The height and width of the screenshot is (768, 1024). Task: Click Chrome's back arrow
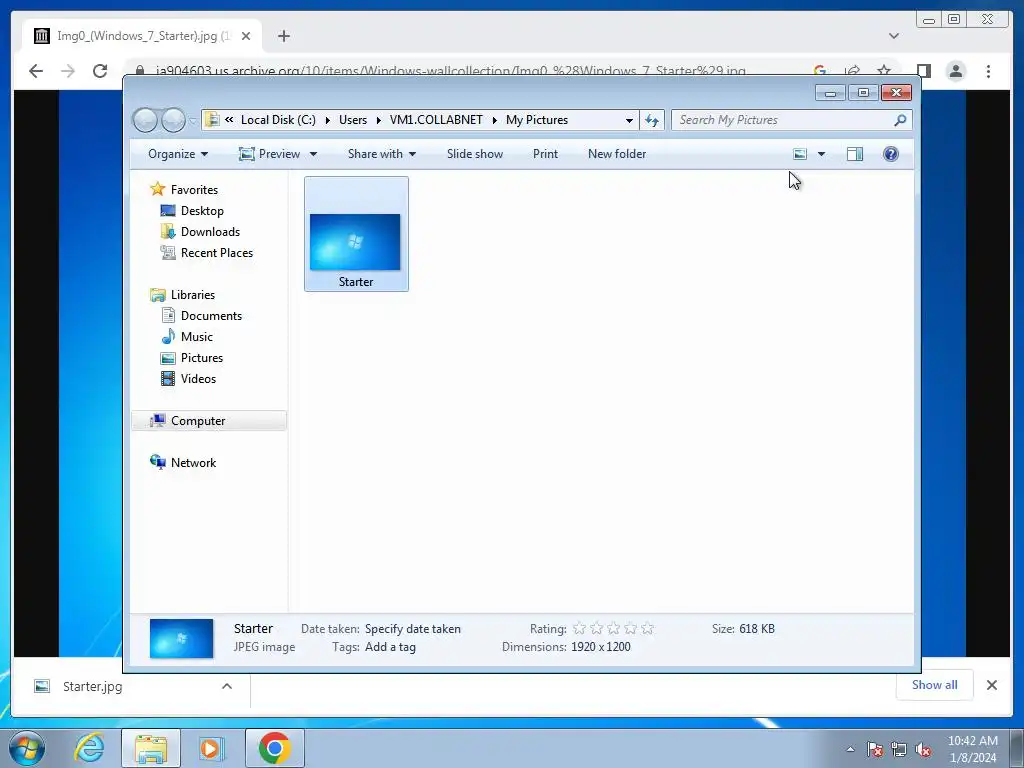pos(36,71)
